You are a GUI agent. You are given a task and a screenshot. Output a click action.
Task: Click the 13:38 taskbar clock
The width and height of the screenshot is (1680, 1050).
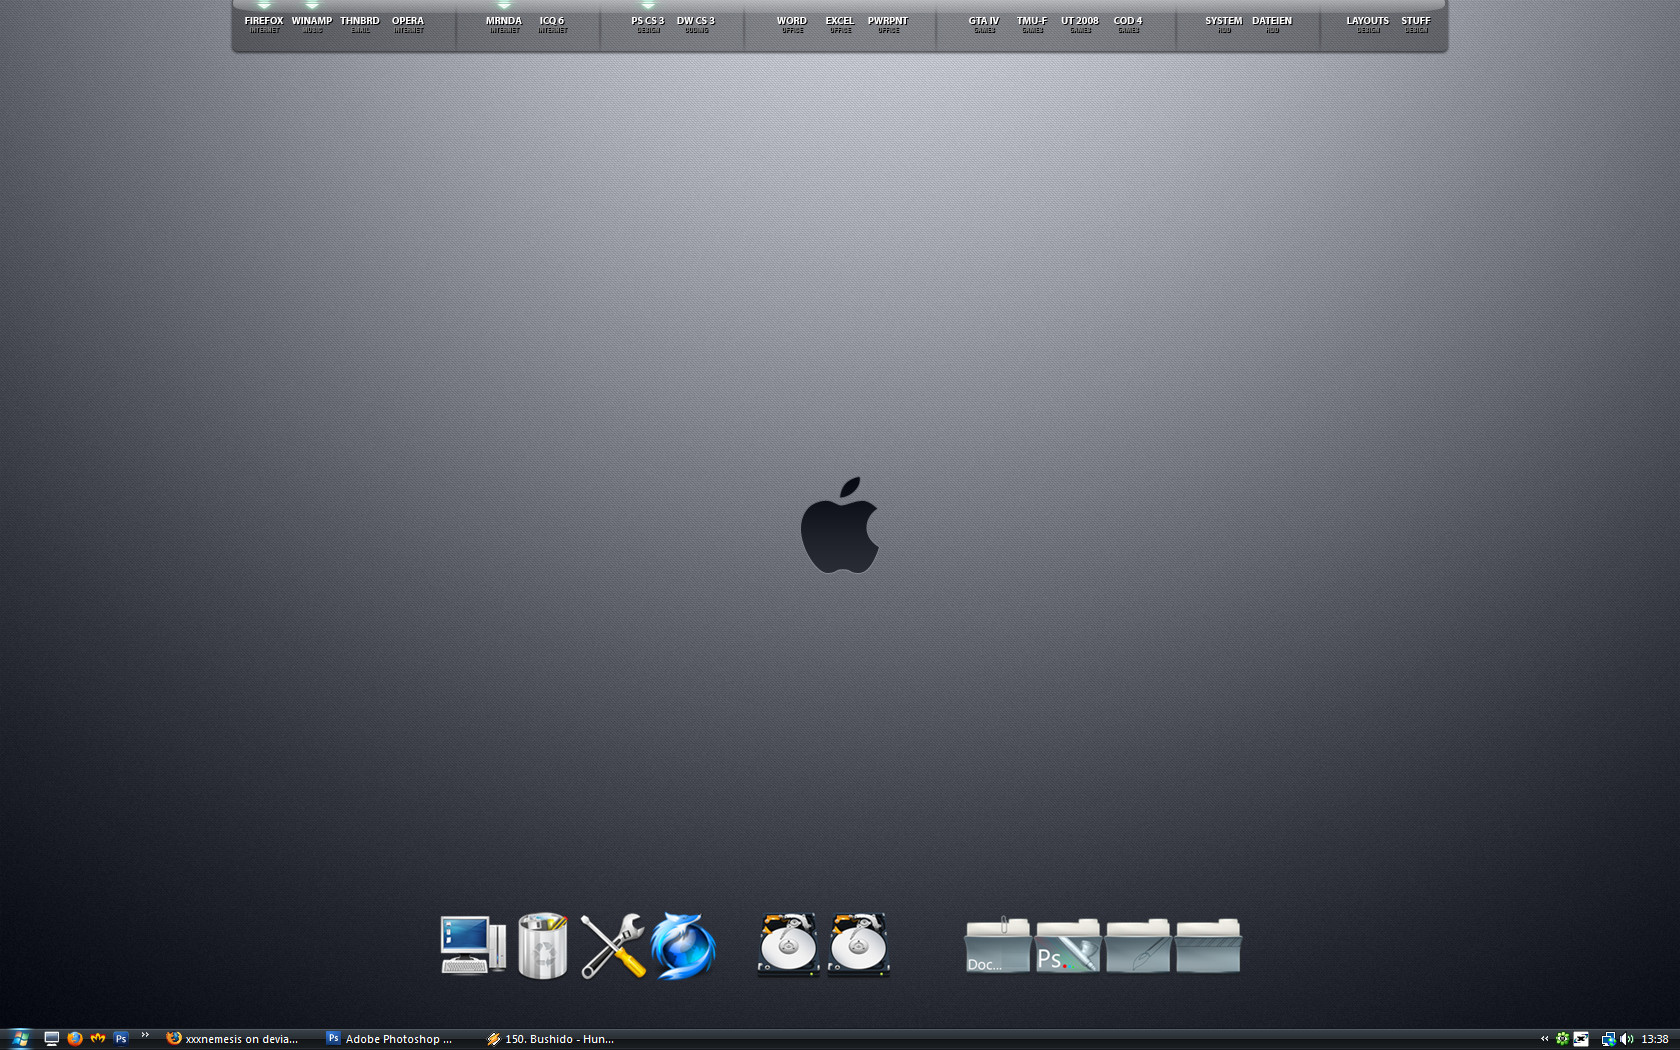pyautogui.click(x=1655, y=1039)
